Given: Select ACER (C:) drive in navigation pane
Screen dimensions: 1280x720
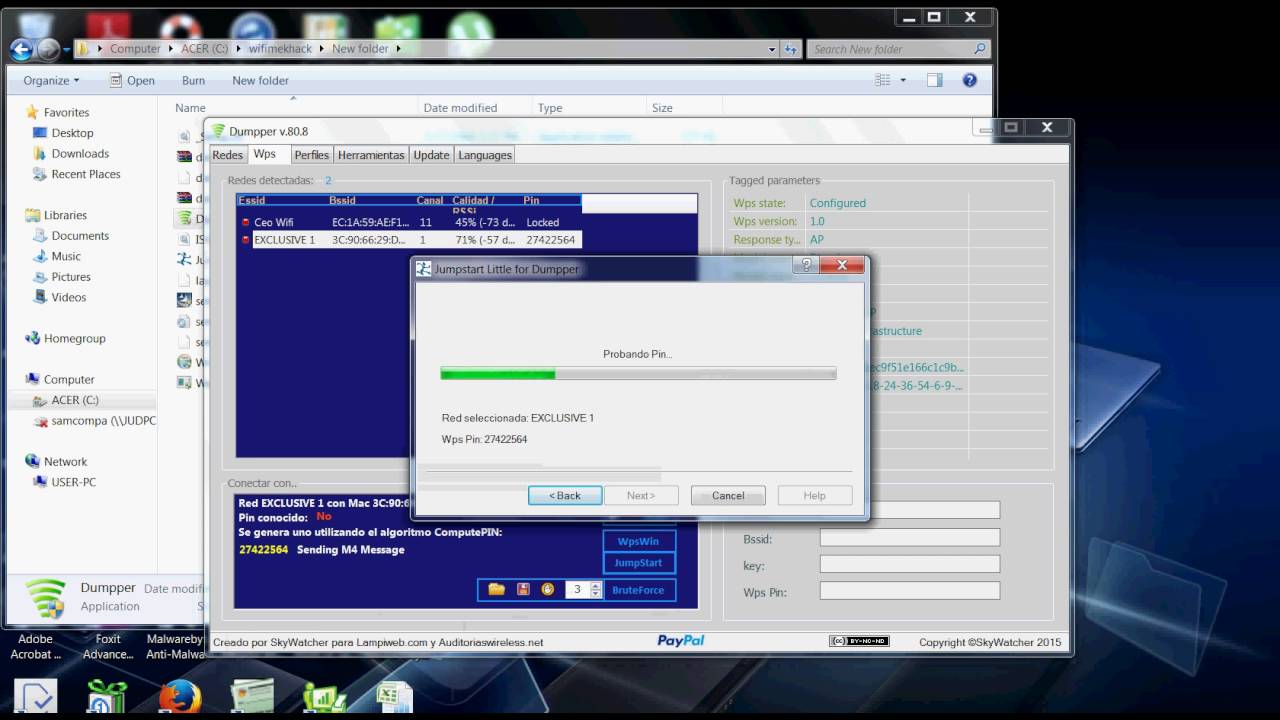Looking at the screenshot, I should 75,400.
